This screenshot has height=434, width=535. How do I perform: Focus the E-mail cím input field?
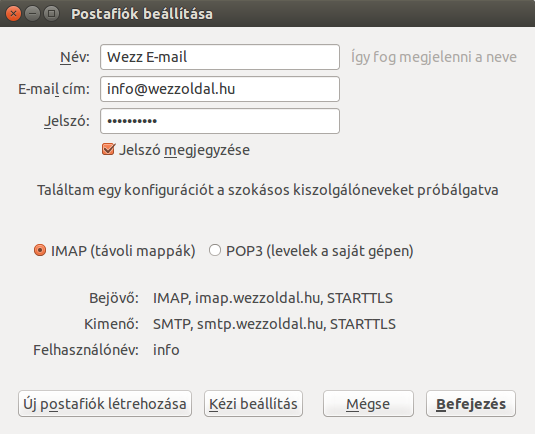pos(220,89)
